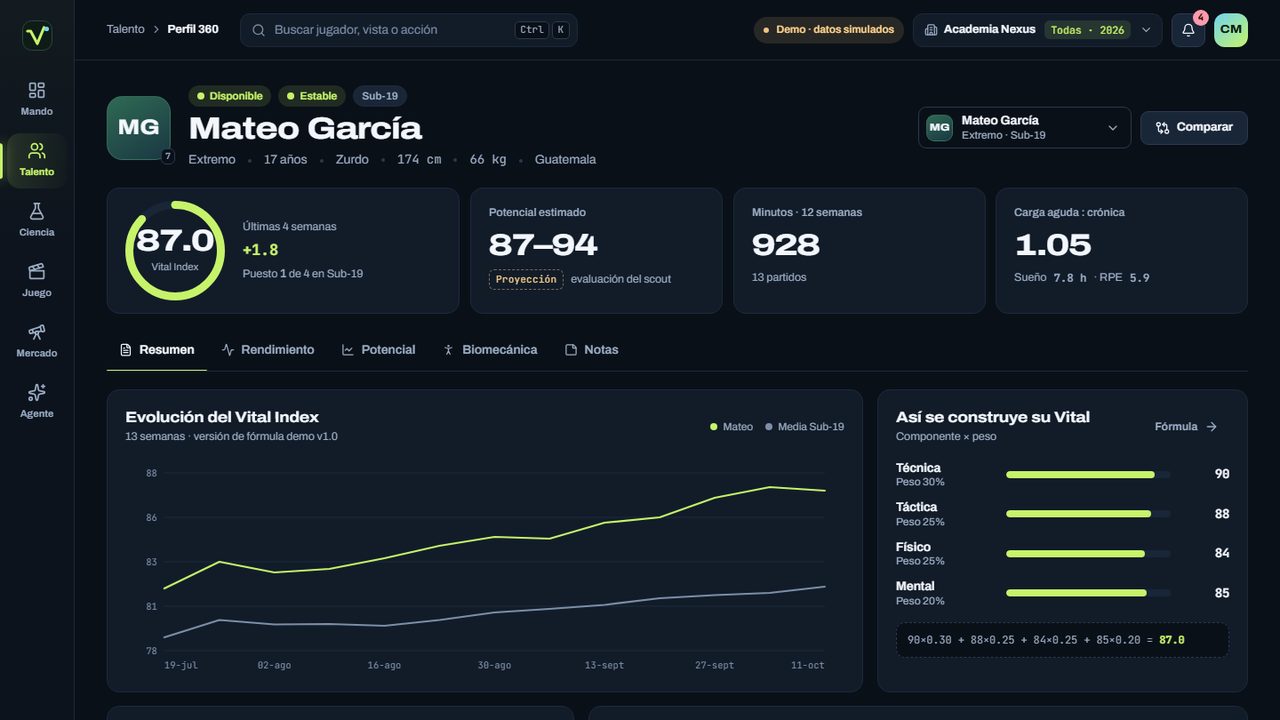Switch to the Resumen tab

[157, 350]
